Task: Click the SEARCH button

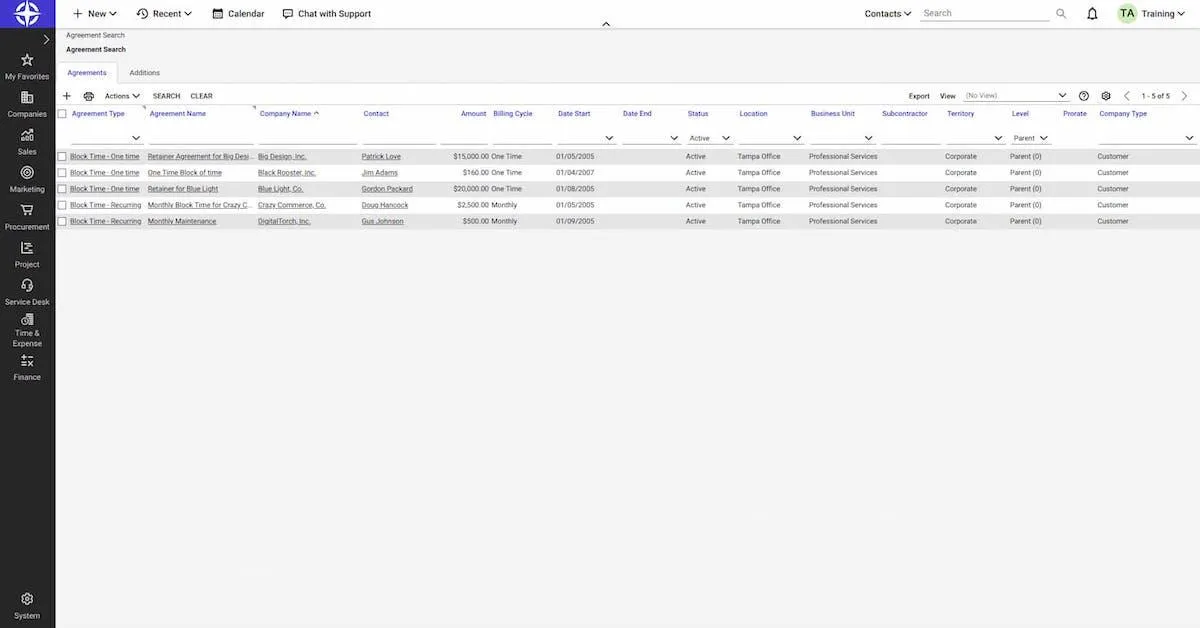Action: [166, 96]
